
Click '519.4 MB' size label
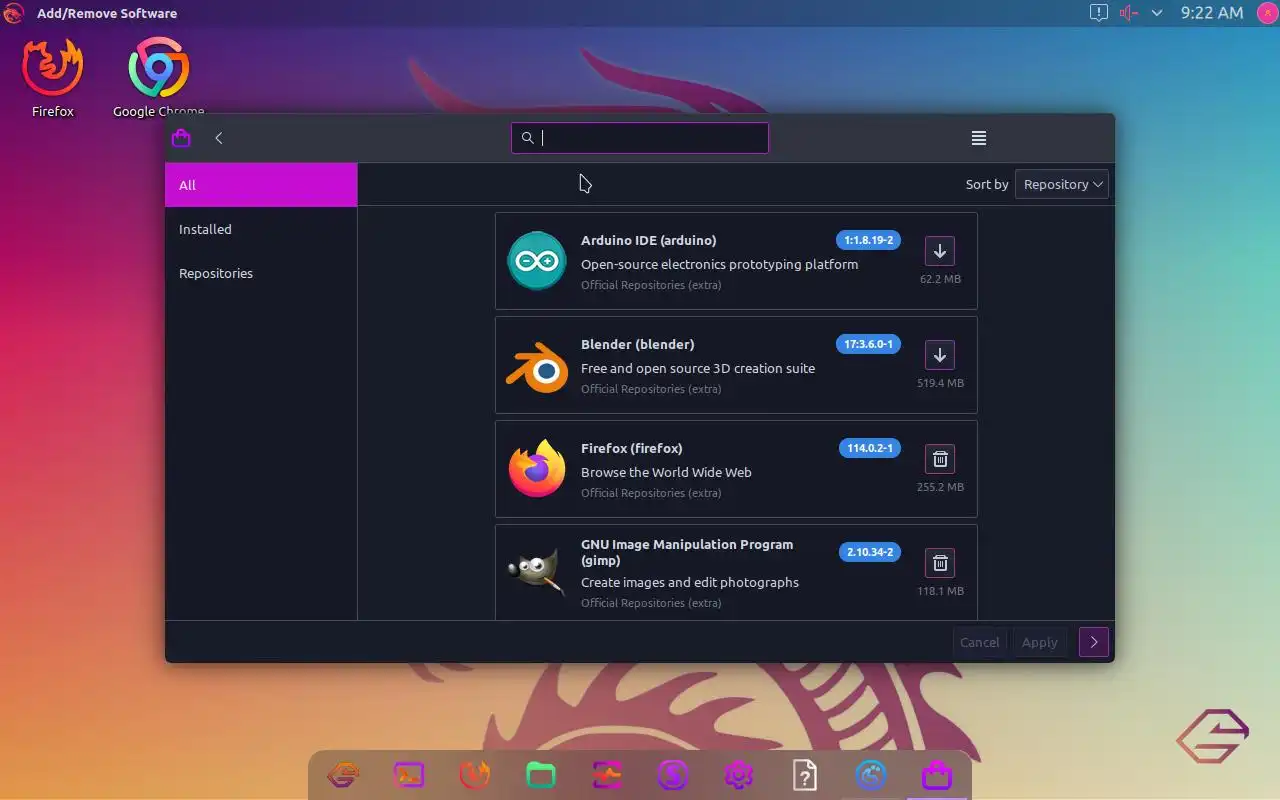[x=940, y=383]
